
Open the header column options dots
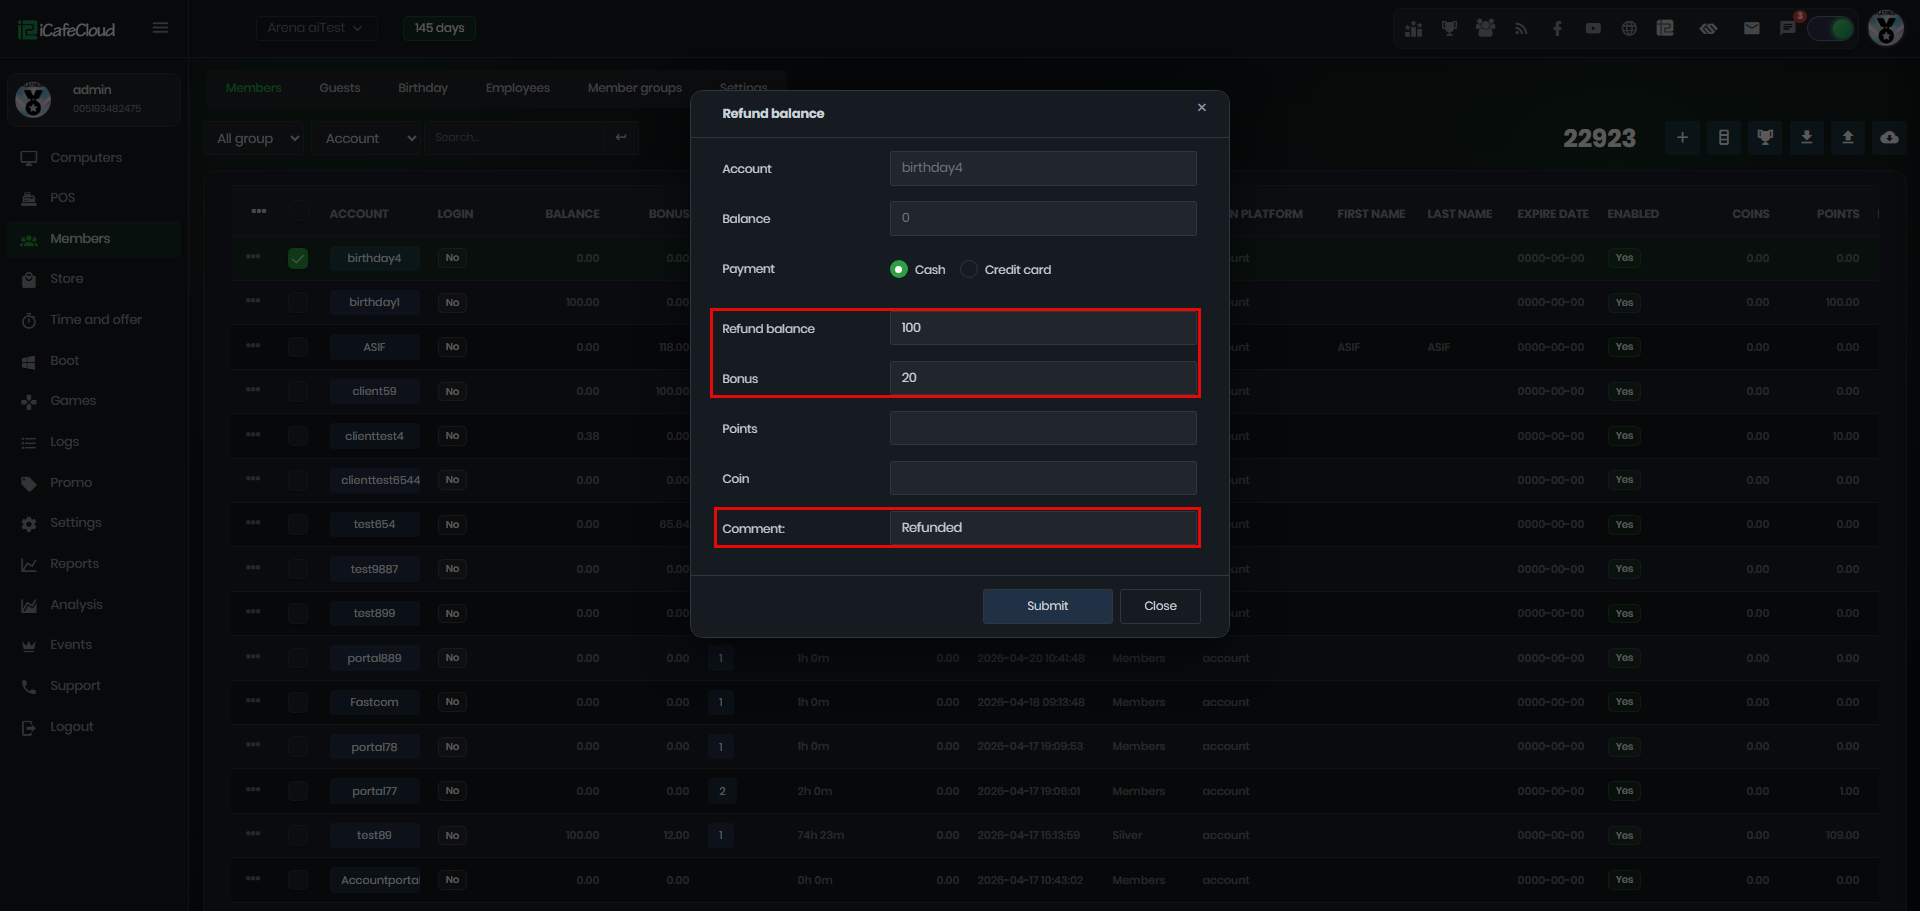point(259,211)
